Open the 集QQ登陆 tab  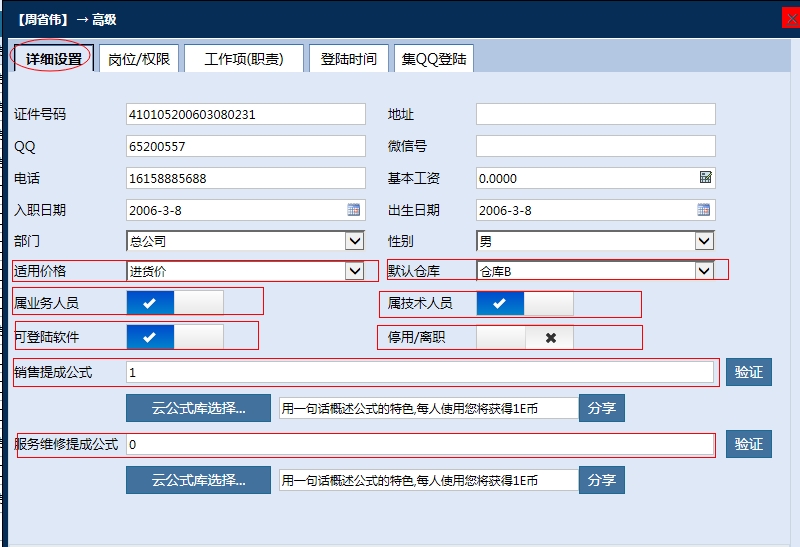pyautogui.click(x=434, y=58)
